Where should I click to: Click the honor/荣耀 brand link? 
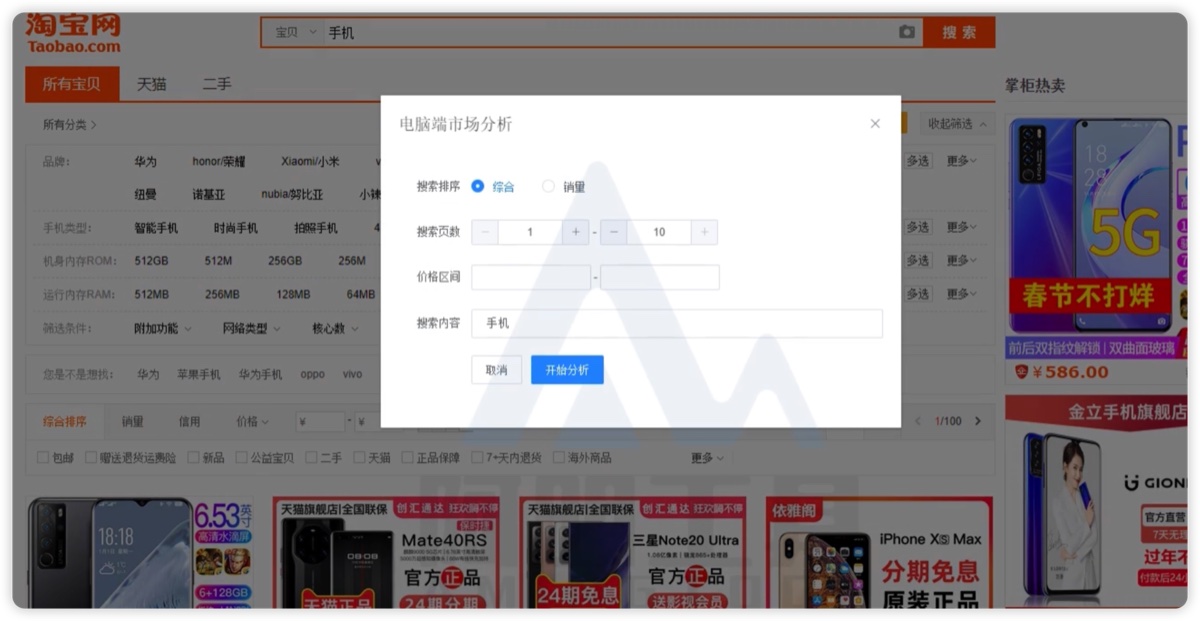219,161
